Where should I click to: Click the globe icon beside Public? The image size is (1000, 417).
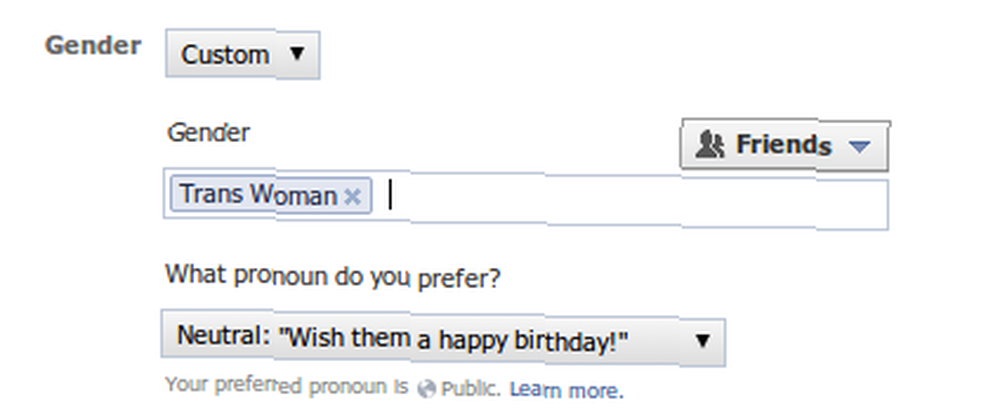[x=426, y=389]
